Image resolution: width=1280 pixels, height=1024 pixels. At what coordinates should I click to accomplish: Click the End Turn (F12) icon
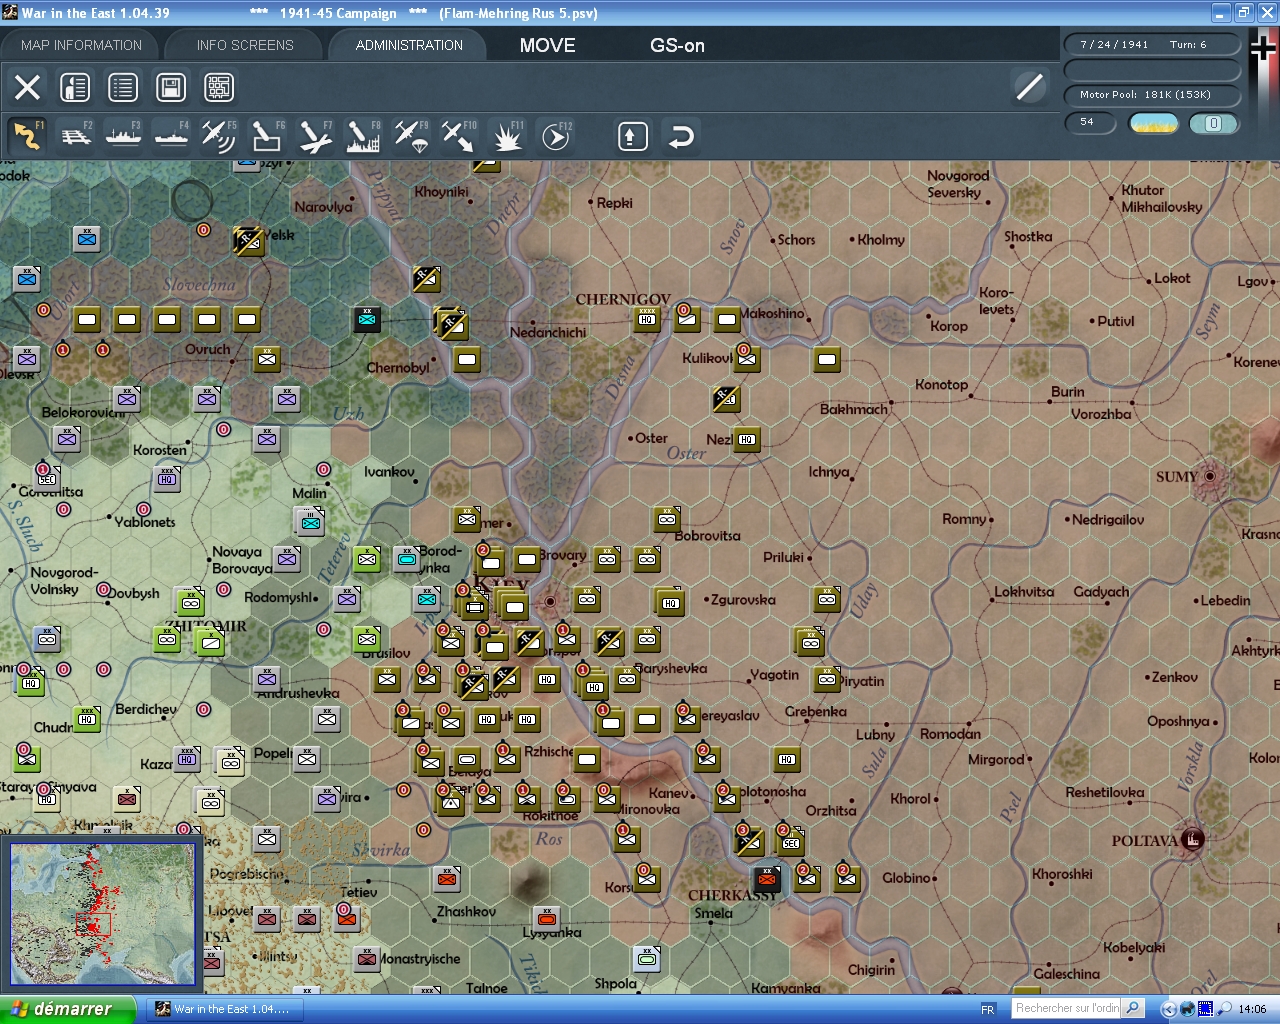(x=556, y=136)
